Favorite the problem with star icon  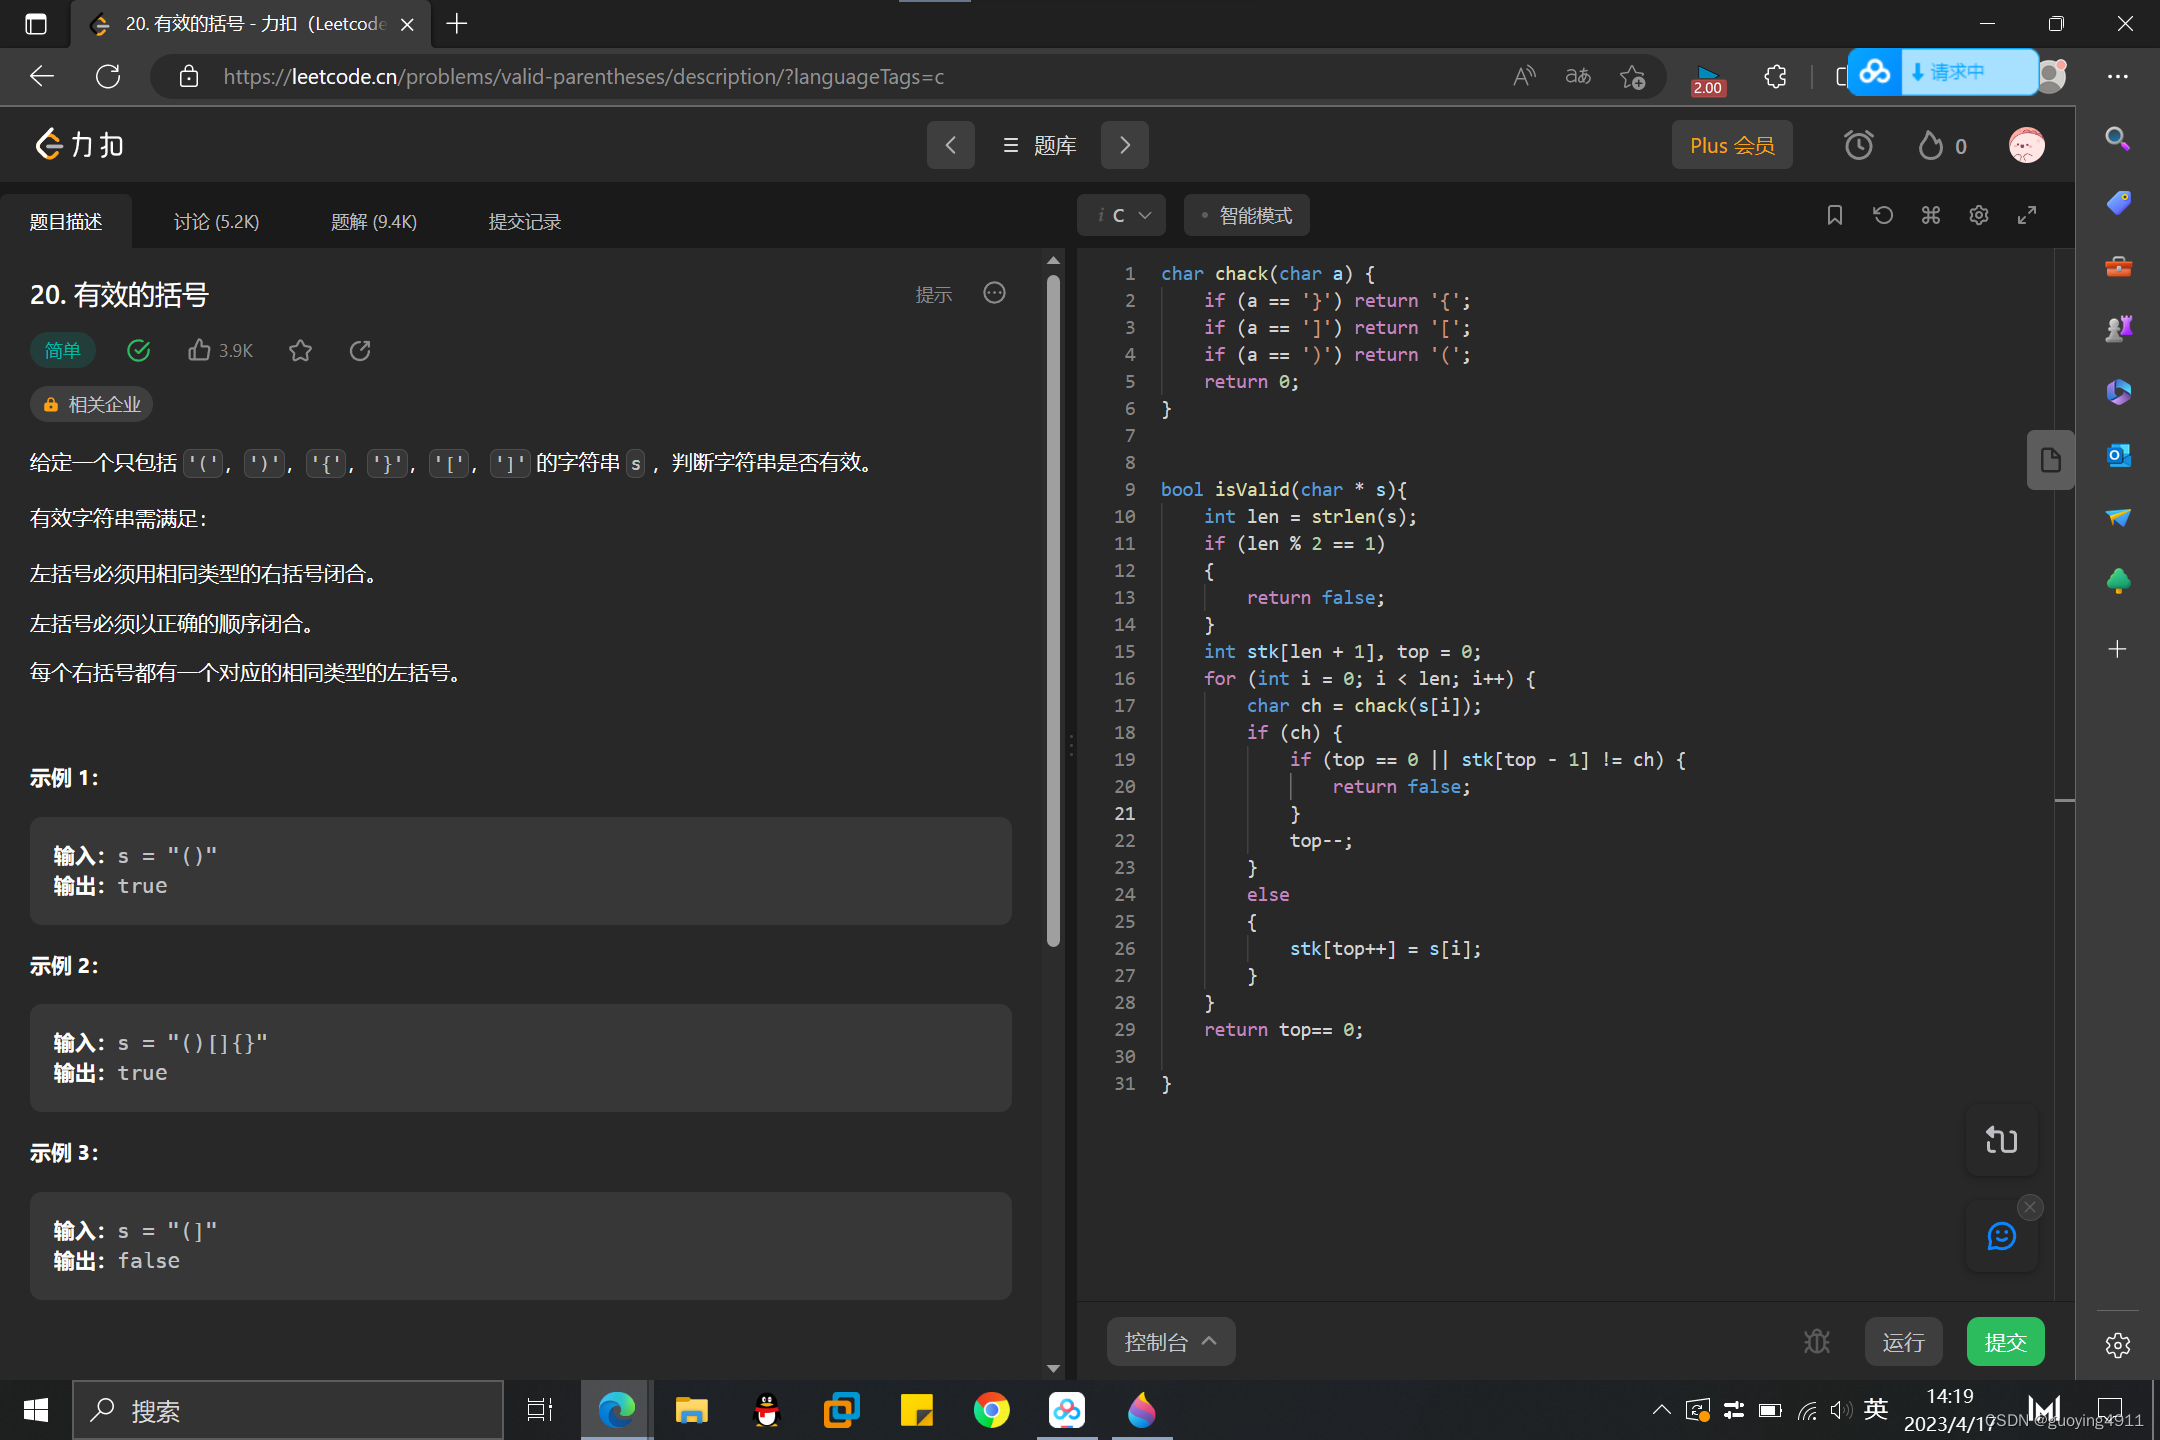coord(300,350)
